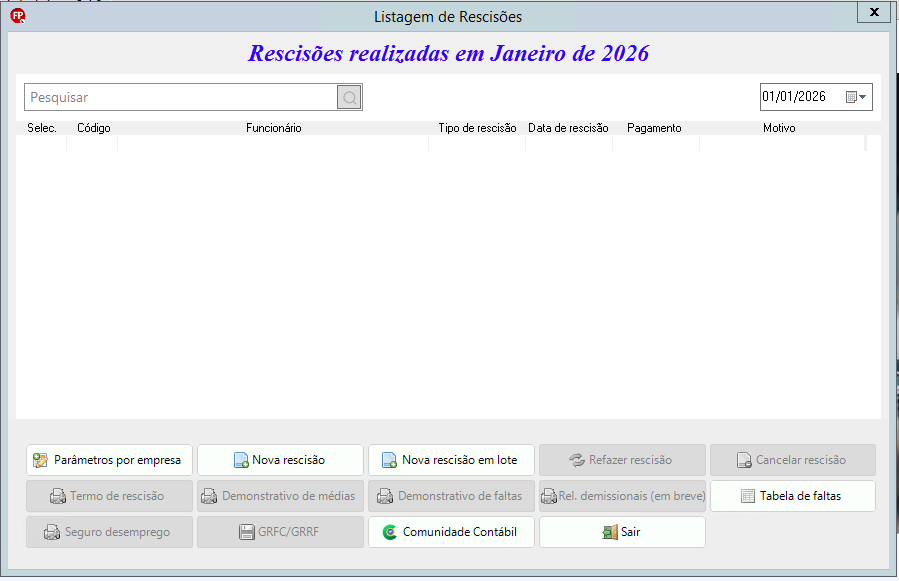Image resolution: width=899 pixels, height=581 pixels.
Task: Click Refazer rescisão button
Action: (x=622, y=460)
